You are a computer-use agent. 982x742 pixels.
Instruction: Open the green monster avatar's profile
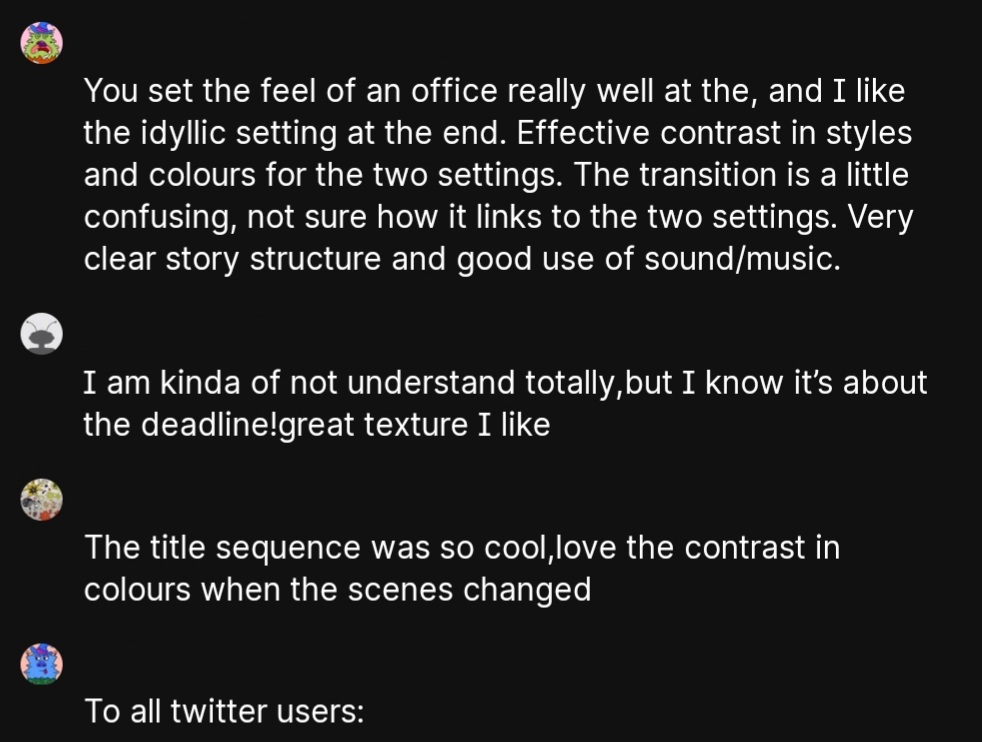coord(41,43)
